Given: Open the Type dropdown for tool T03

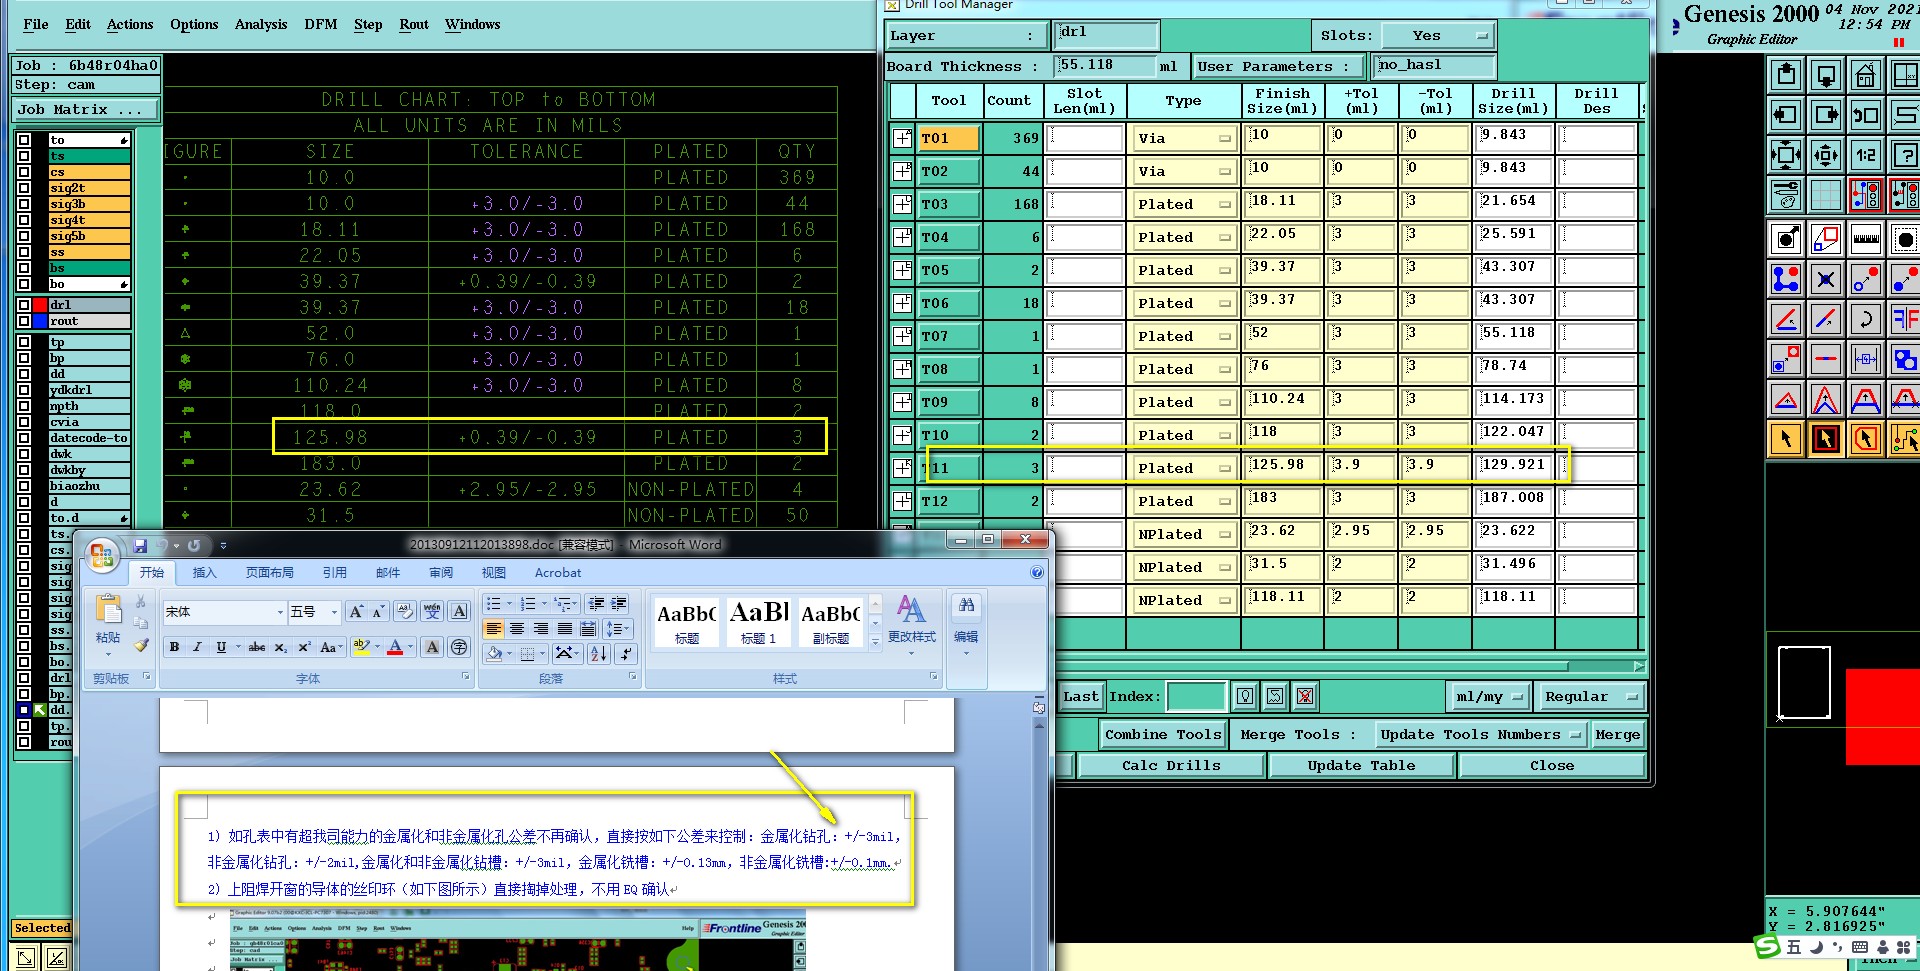Looking at the screenshot, I should tap(1183, 205).
